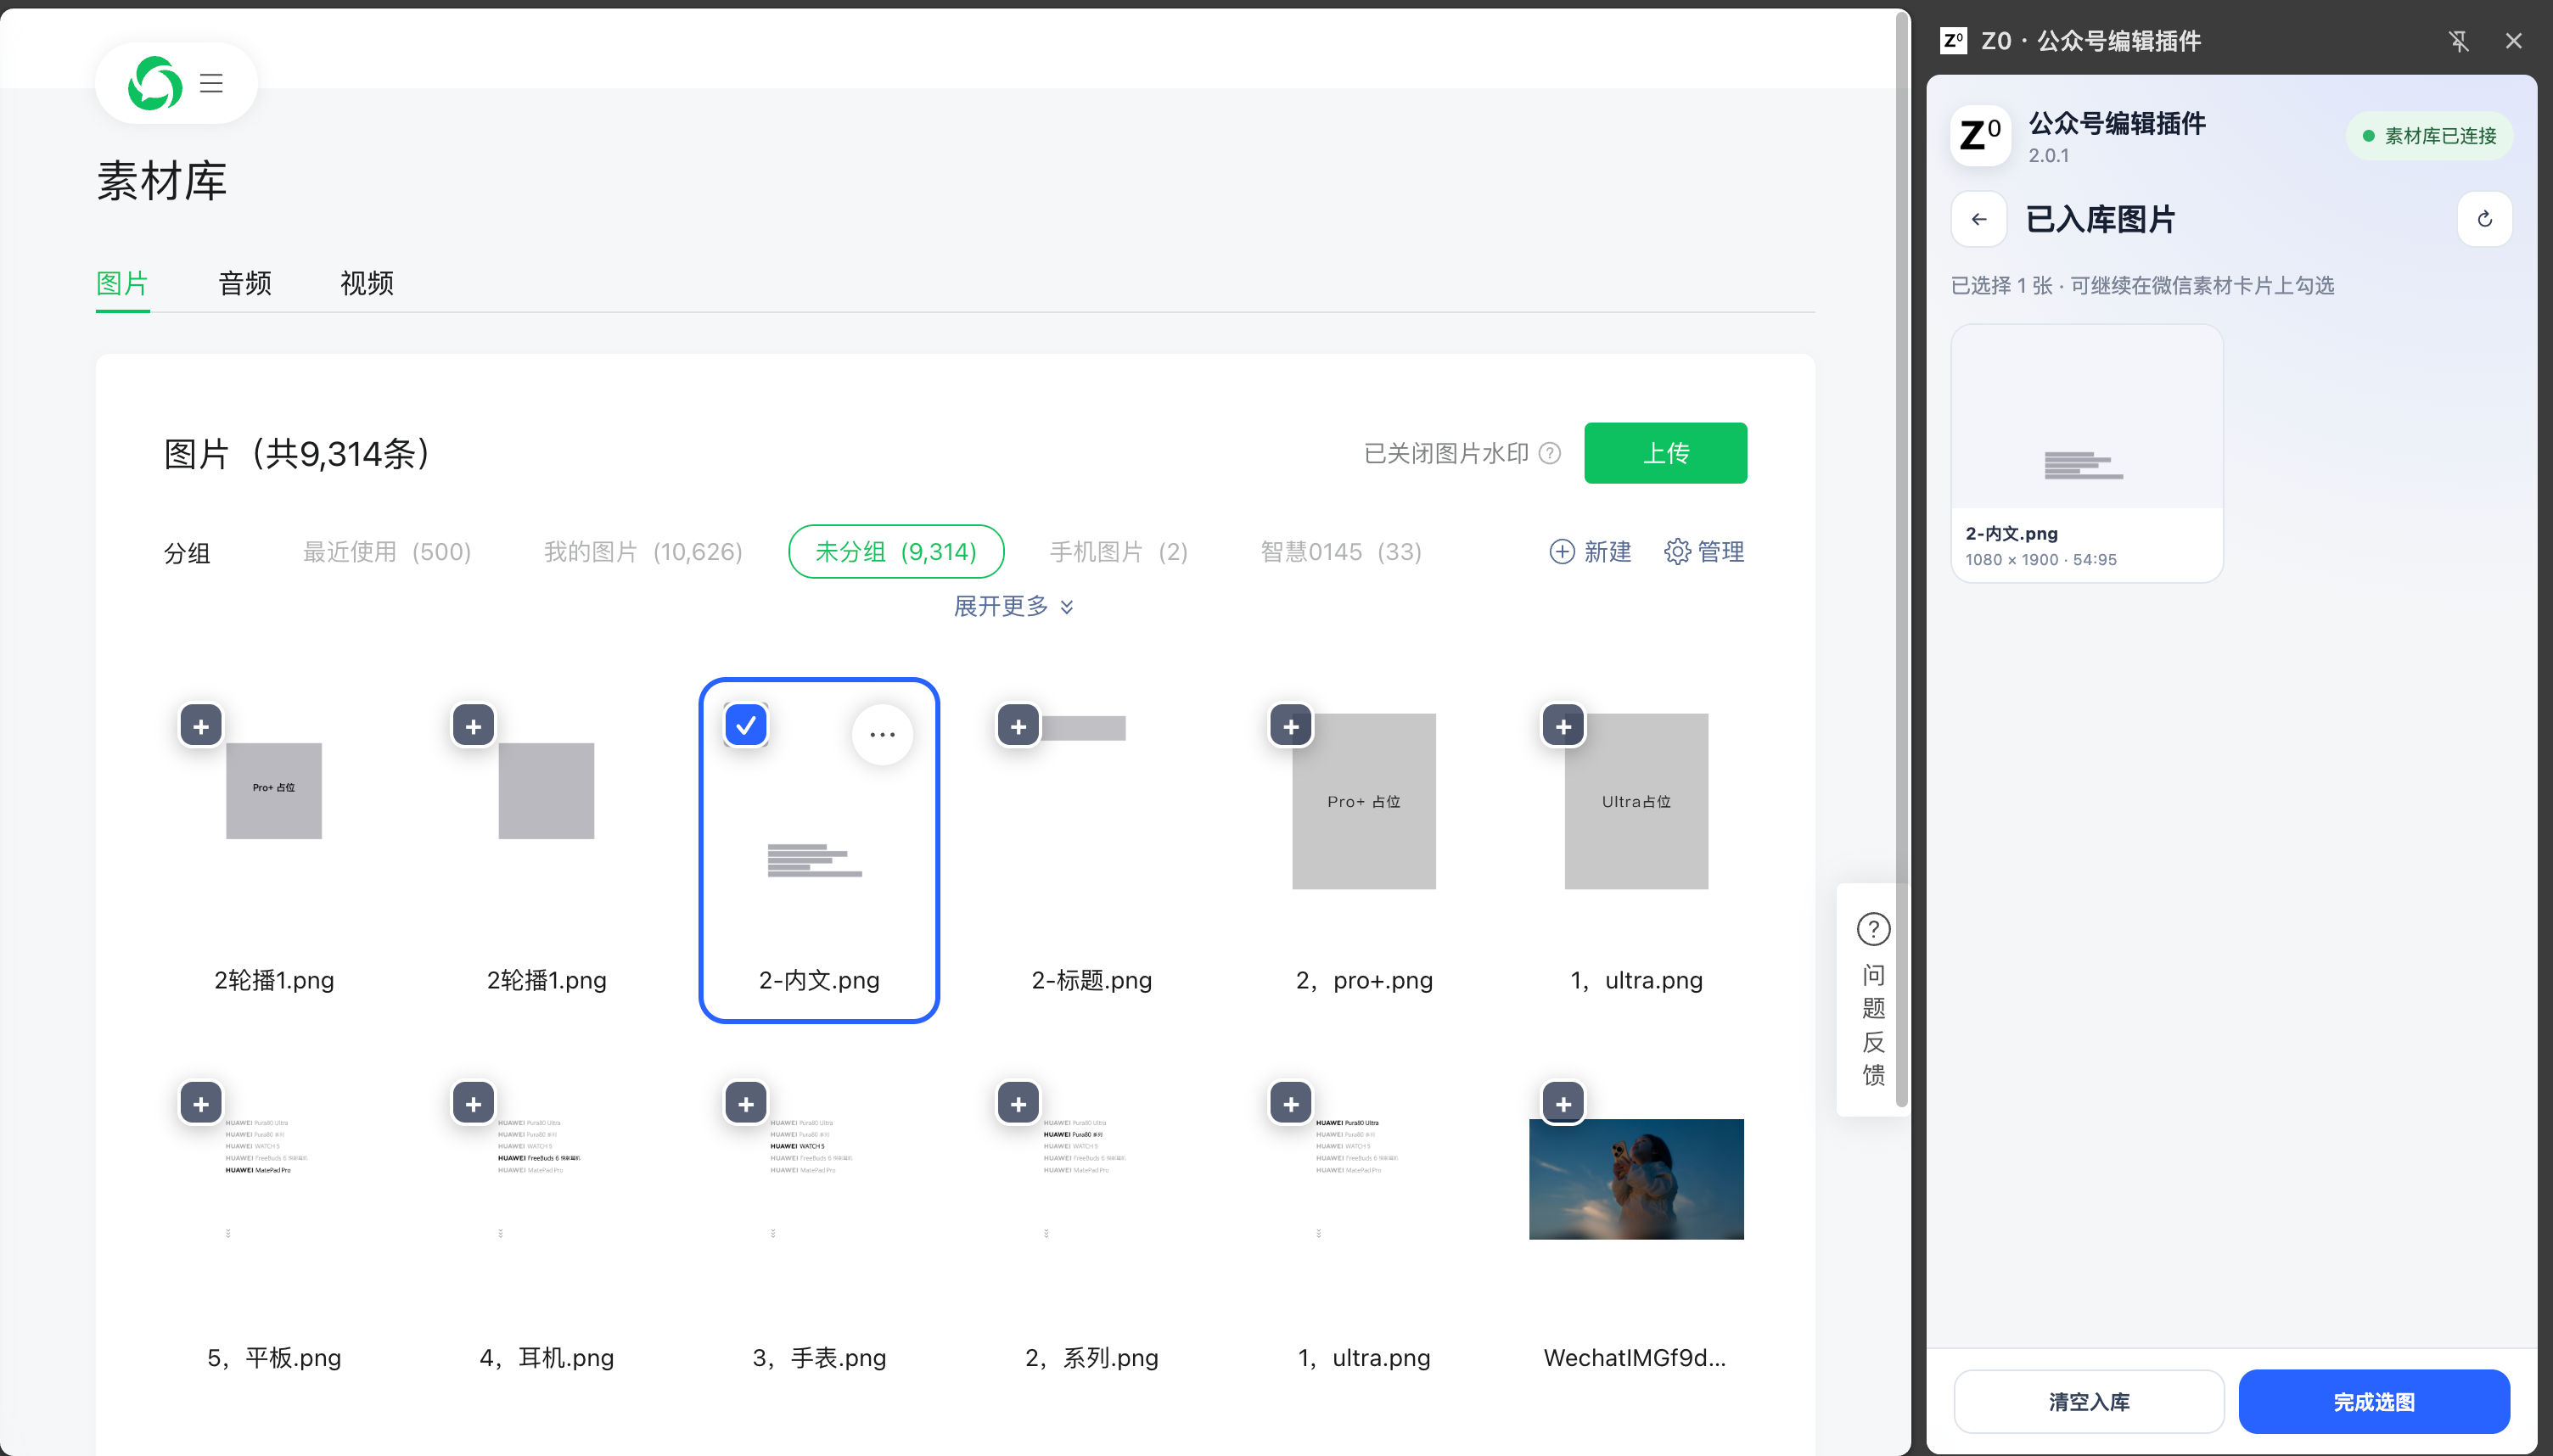Add 2-标题.png with its plus toggle
The image size is (2553, 1456).
click(1018, 726)
